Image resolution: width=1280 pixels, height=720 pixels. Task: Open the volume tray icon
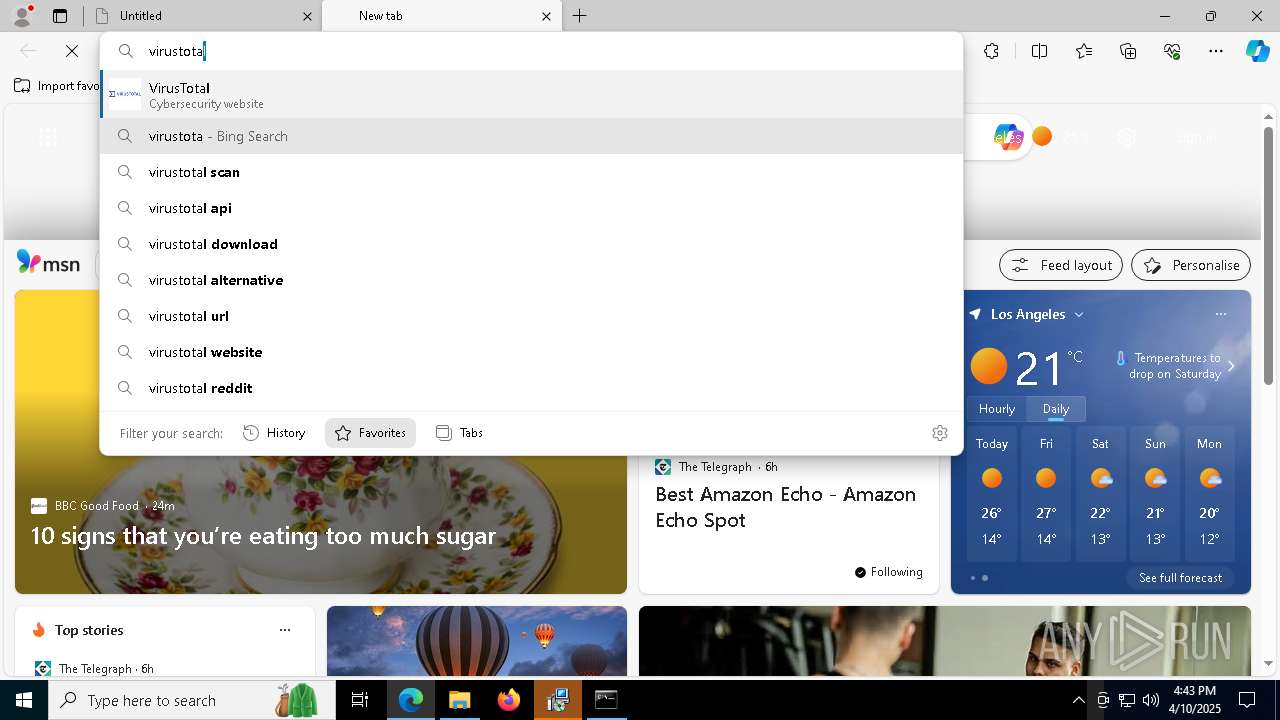click(x=1151, y=700)
